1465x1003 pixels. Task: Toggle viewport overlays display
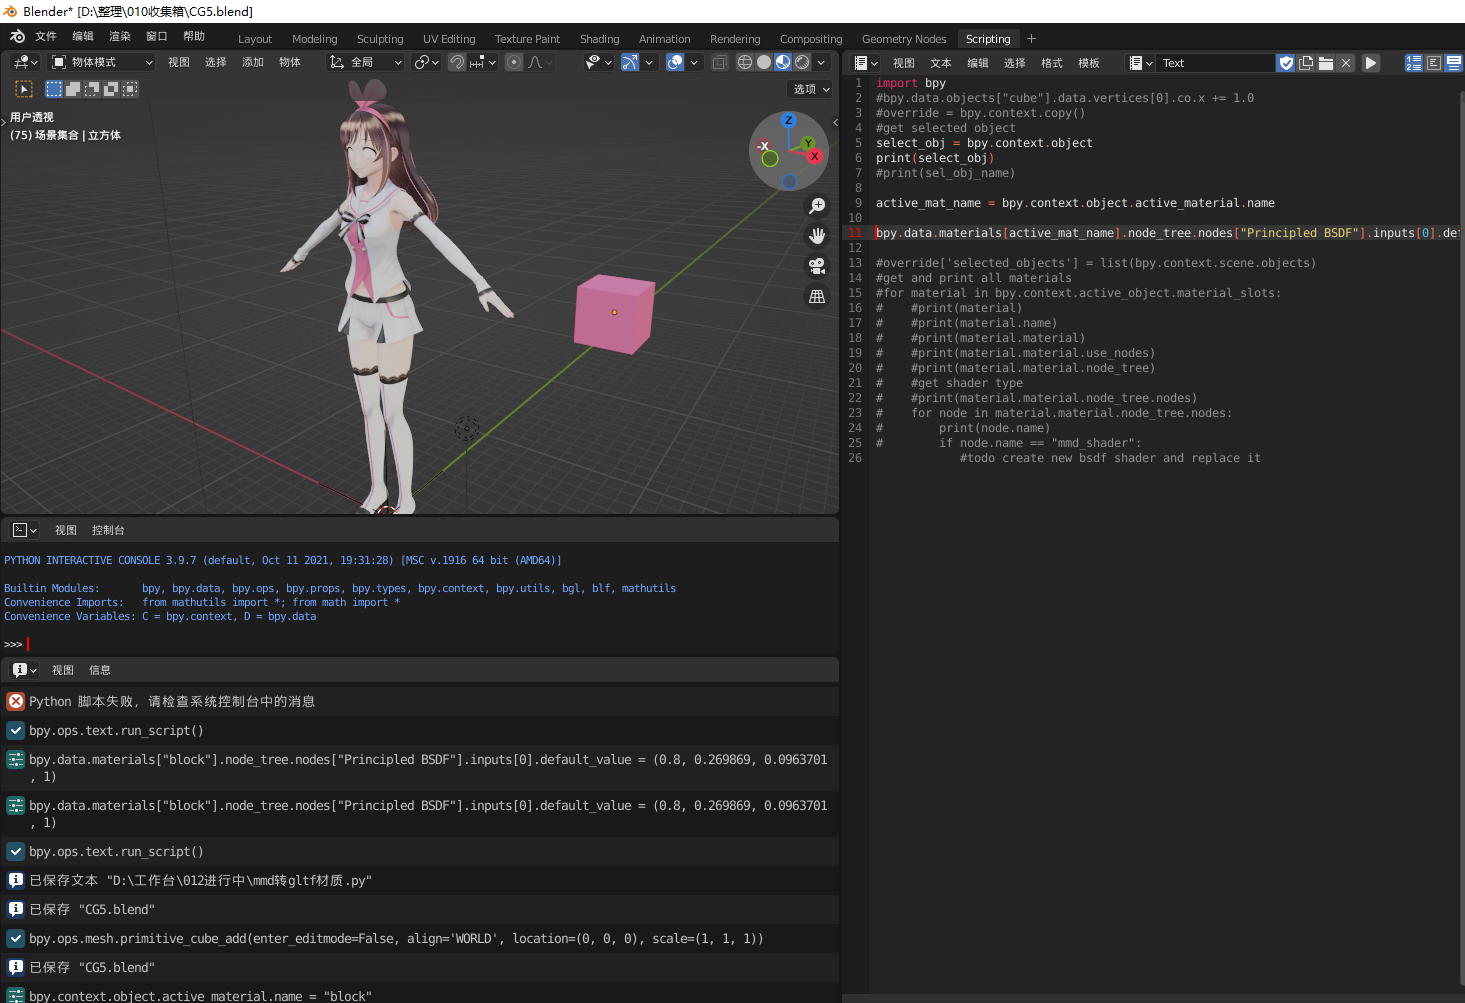click(x=676, y=62)
